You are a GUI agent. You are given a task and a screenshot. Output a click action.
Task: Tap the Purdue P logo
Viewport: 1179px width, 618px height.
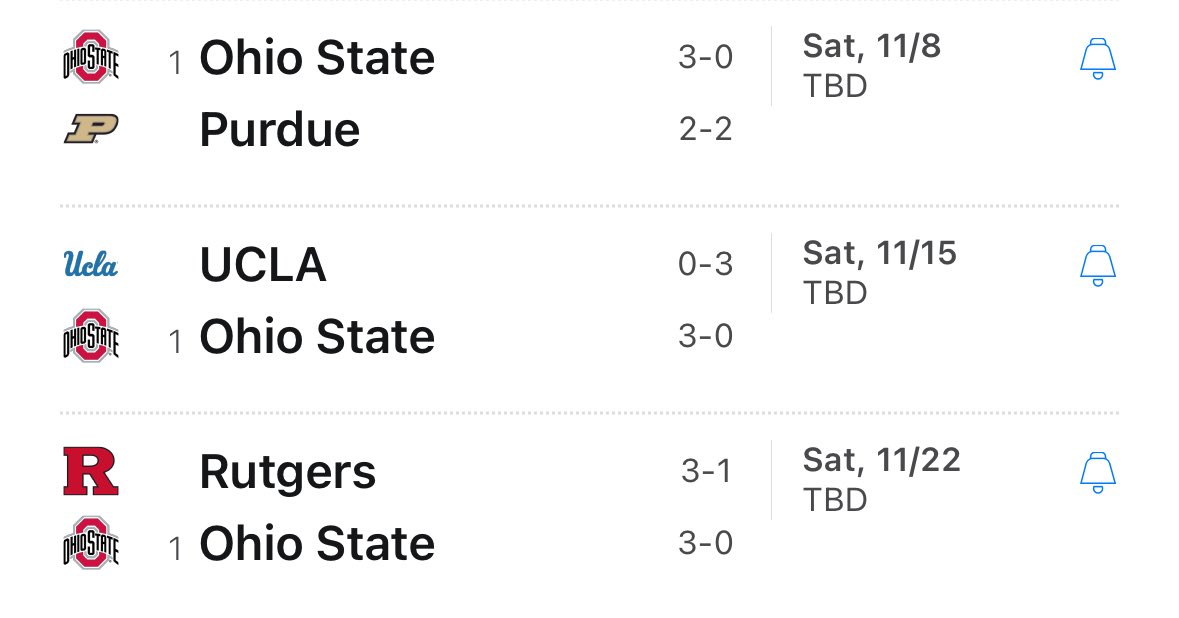[91, 129]
